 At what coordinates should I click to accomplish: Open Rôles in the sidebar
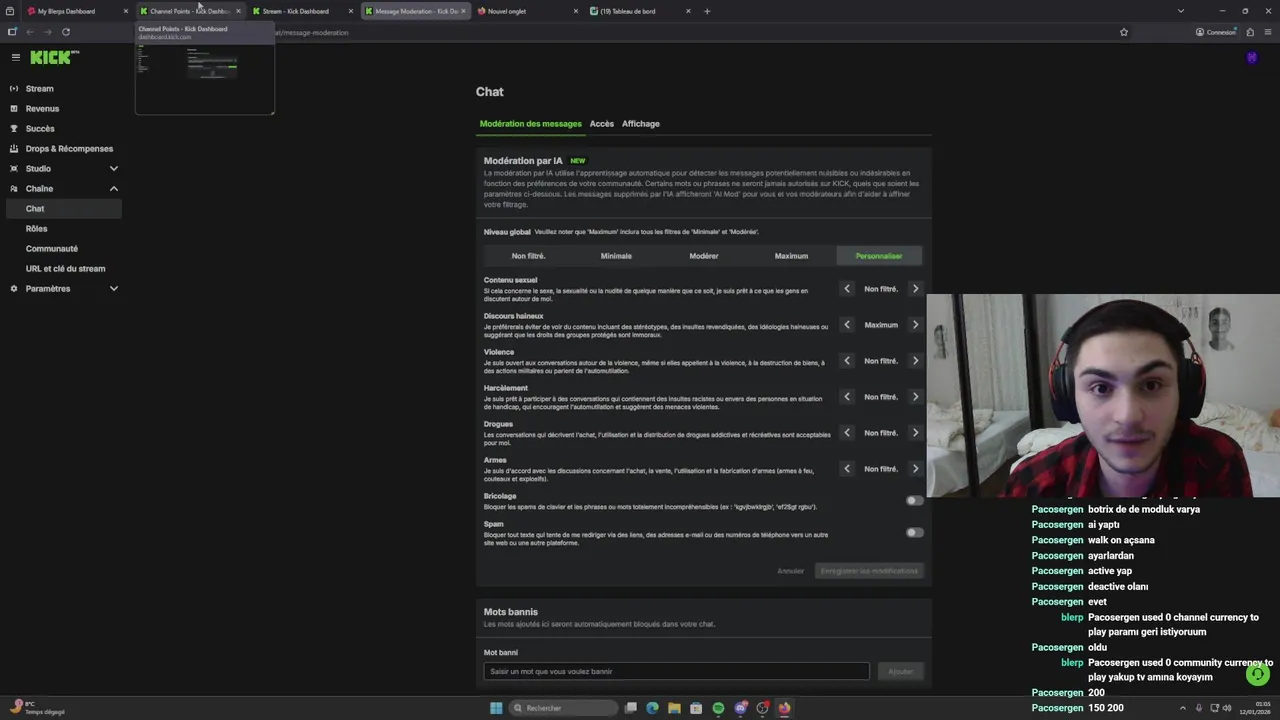[x=36, y=228]
